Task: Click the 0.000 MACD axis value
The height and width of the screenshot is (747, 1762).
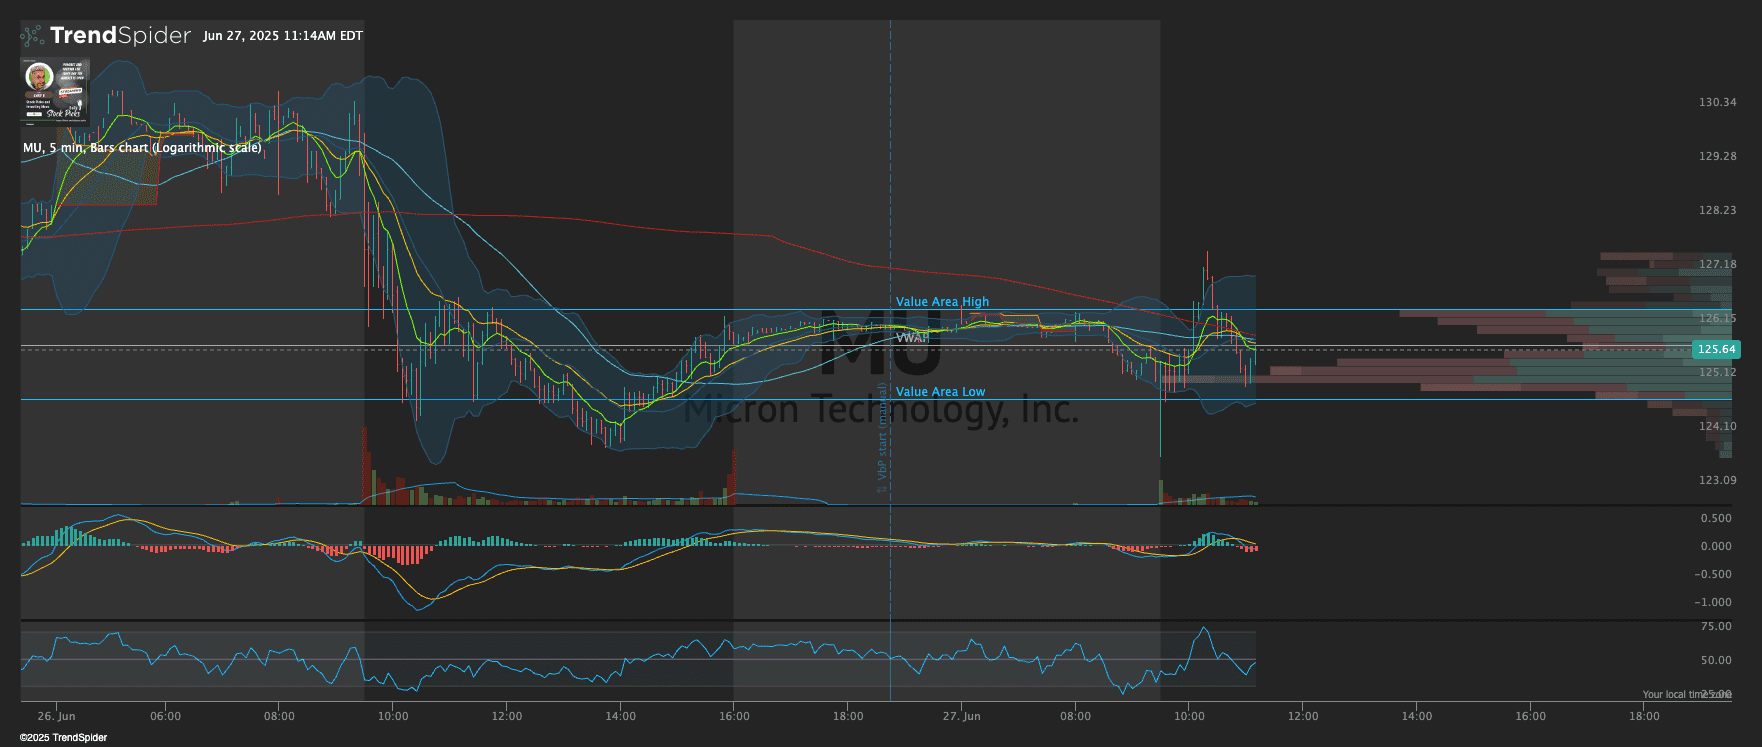Action: [x=1716, y=546]
